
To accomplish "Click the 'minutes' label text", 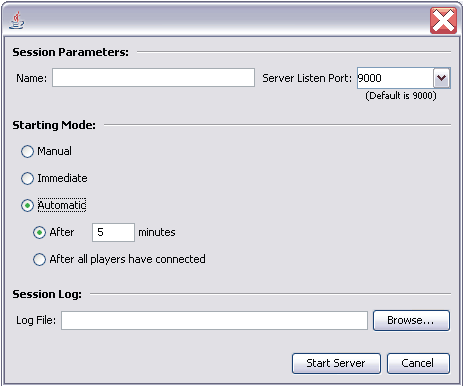I will (x=157, y=232).
